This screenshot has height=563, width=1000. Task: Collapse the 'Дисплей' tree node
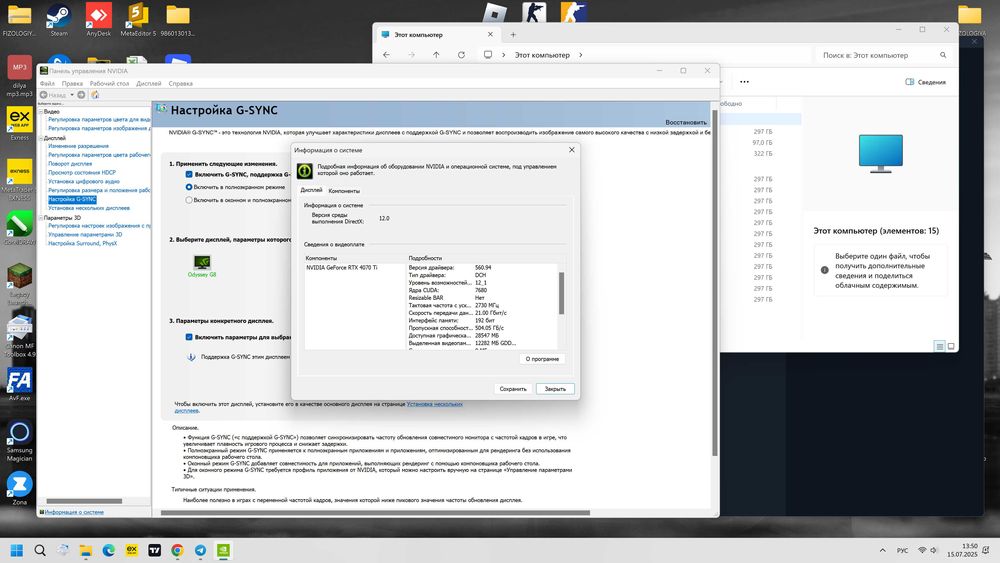click(41, 138)
